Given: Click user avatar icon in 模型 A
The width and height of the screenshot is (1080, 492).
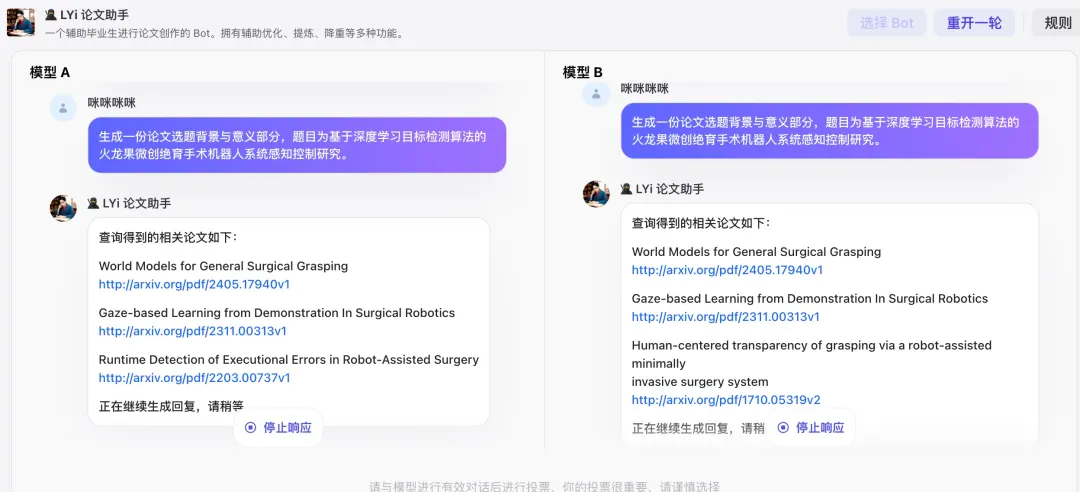Looking at the screenshot, I should tap(63, 108).
